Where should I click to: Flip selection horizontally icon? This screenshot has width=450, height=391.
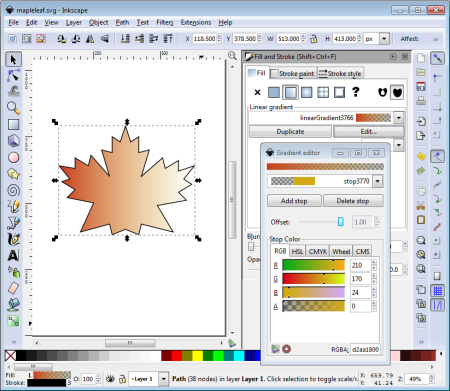90,39
